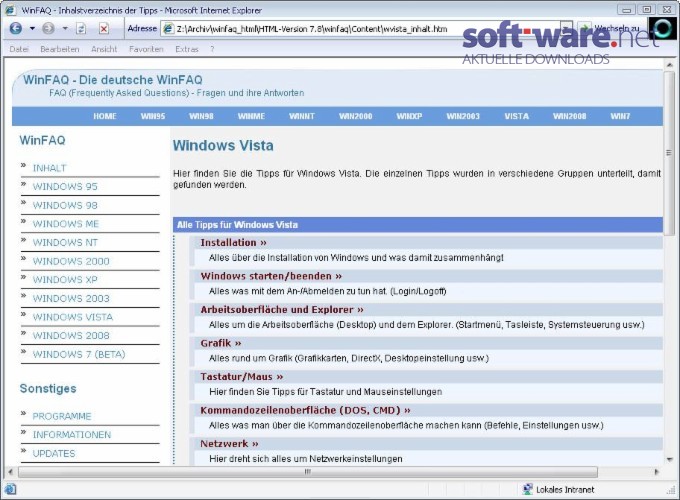Open the Installation » tips group
The width and height of the screenshot is (680, 500).
pos(233,242)
